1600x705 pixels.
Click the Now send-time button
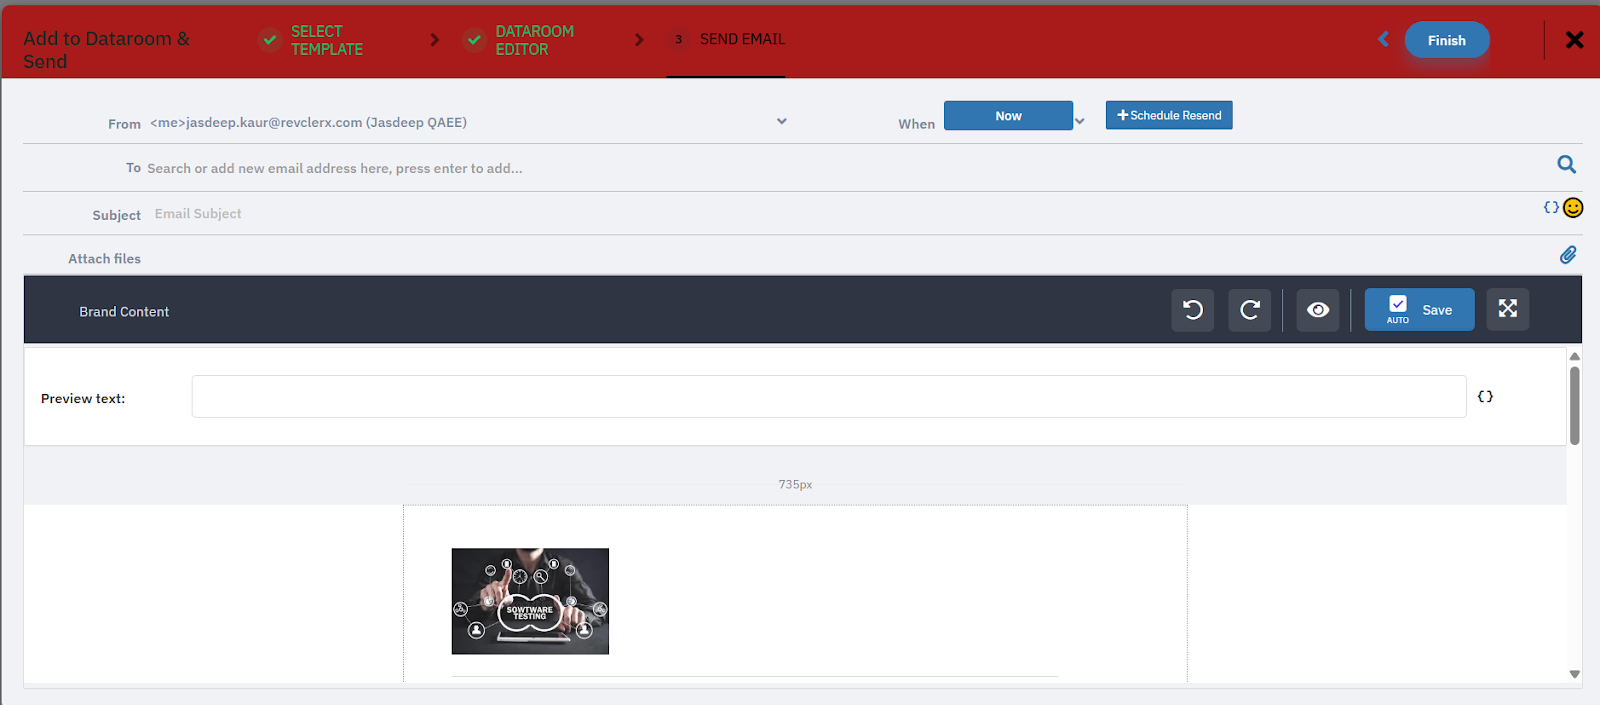(1008, 116)
